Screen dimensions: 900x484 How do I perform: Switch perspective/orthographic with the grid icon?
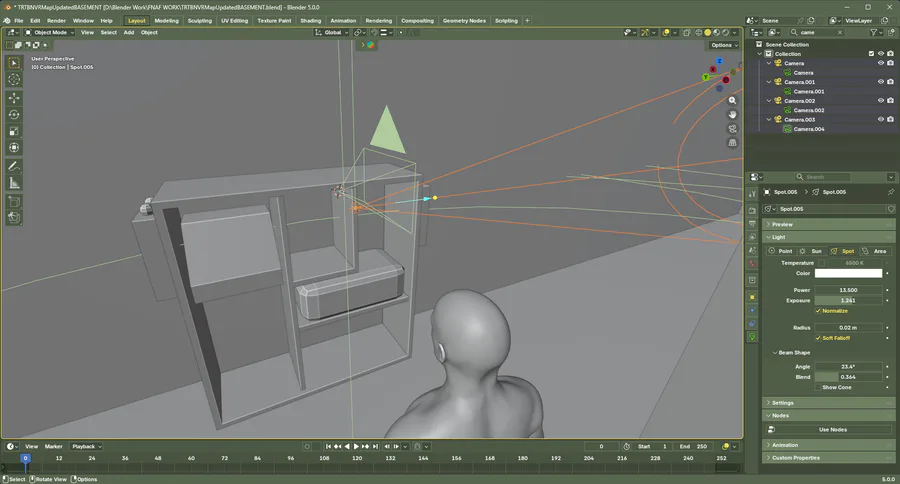tap(732, 142)
